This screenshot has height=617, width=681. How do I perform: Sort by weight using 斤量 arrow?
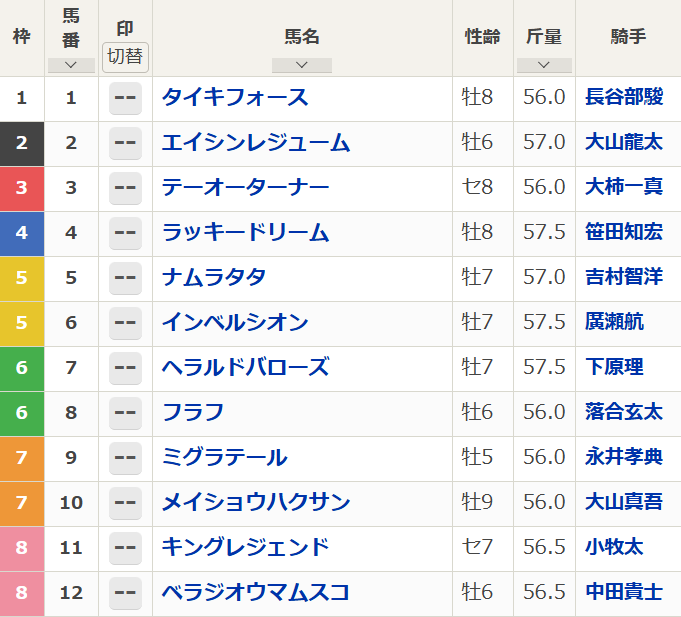544,65
